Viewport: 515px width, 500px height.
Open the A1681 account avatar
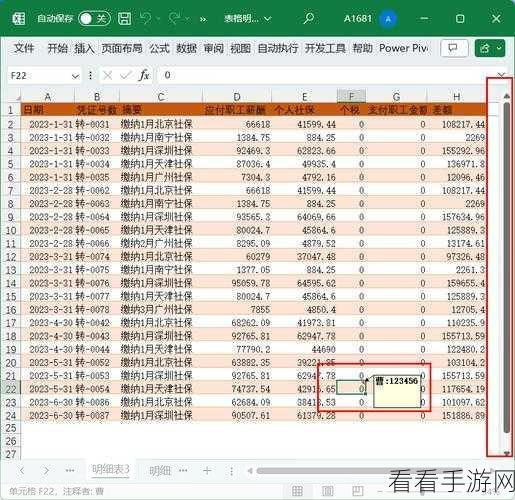(x=388, y=19)
